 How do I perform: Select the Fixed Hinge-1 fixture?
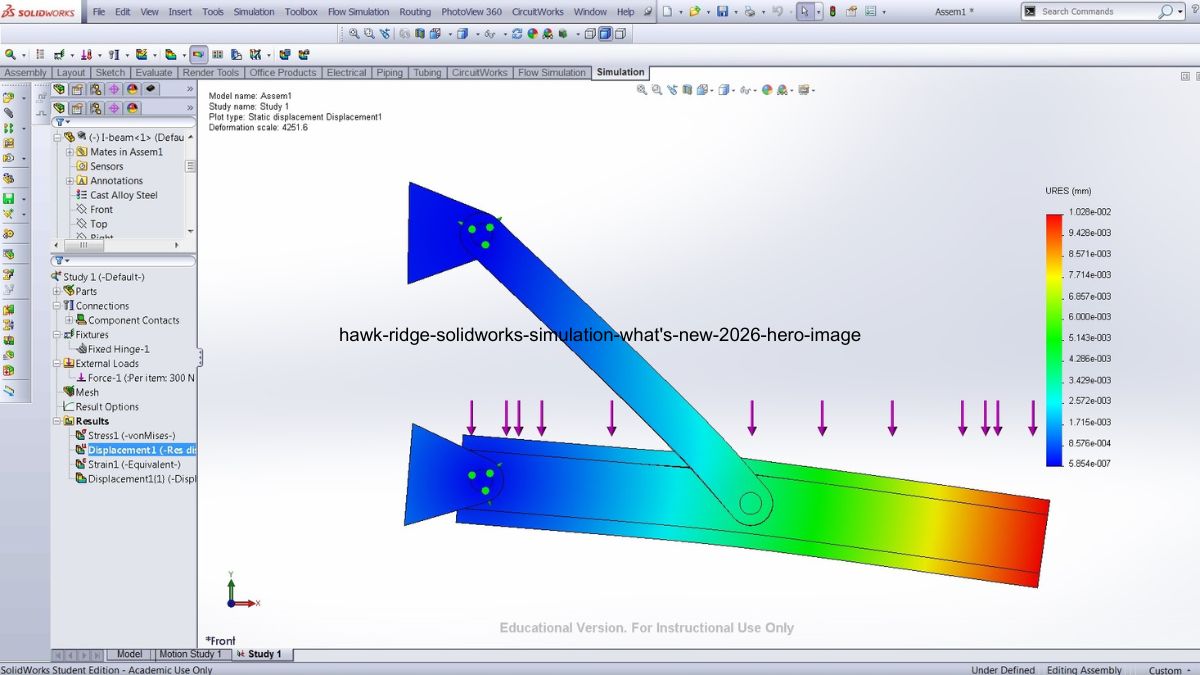pyautogui.click(x=118, y=349)
